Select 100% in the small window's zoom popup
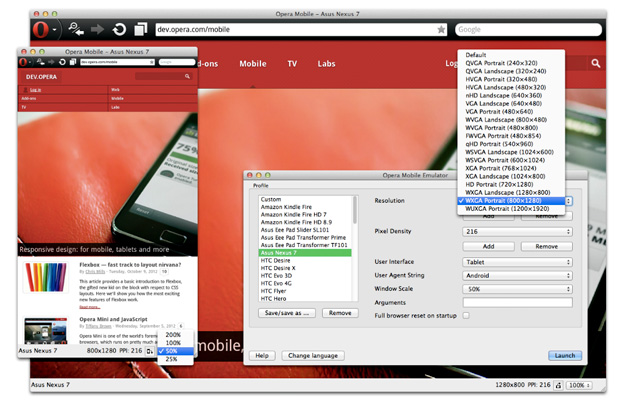This screenshot has width=620, height=406. 175,343
